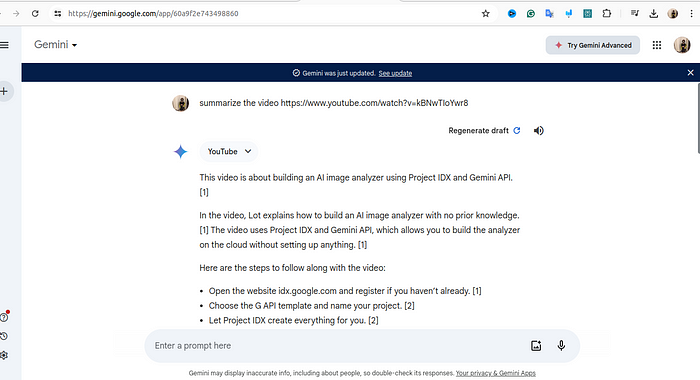
Task: Click the user avatar beside the prompt
Action: [x=180, y=103]
